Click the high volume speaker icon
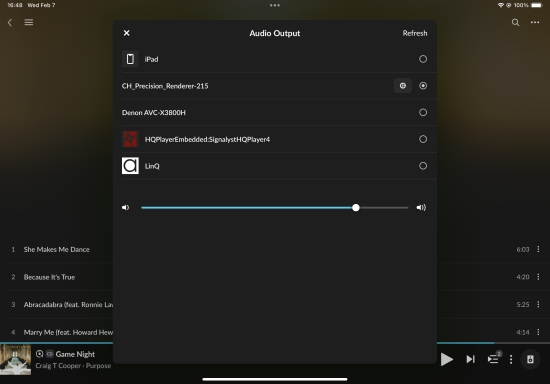 [421, 208]
